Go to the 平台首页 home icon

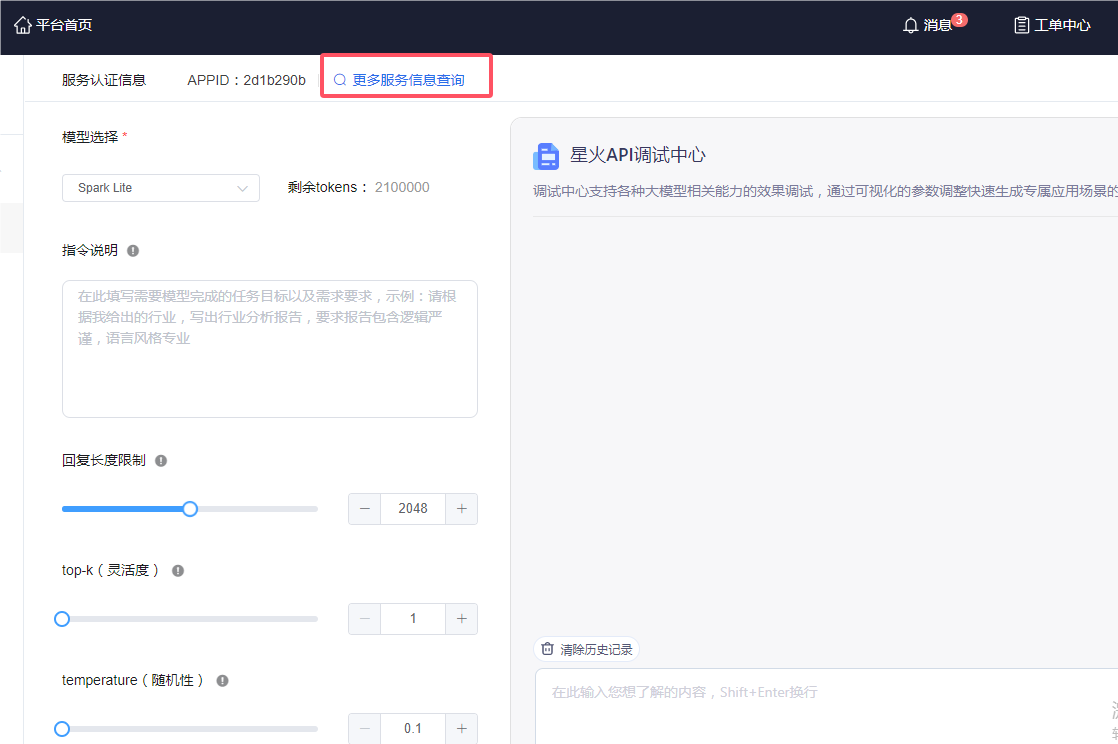[x=23, y=25]
